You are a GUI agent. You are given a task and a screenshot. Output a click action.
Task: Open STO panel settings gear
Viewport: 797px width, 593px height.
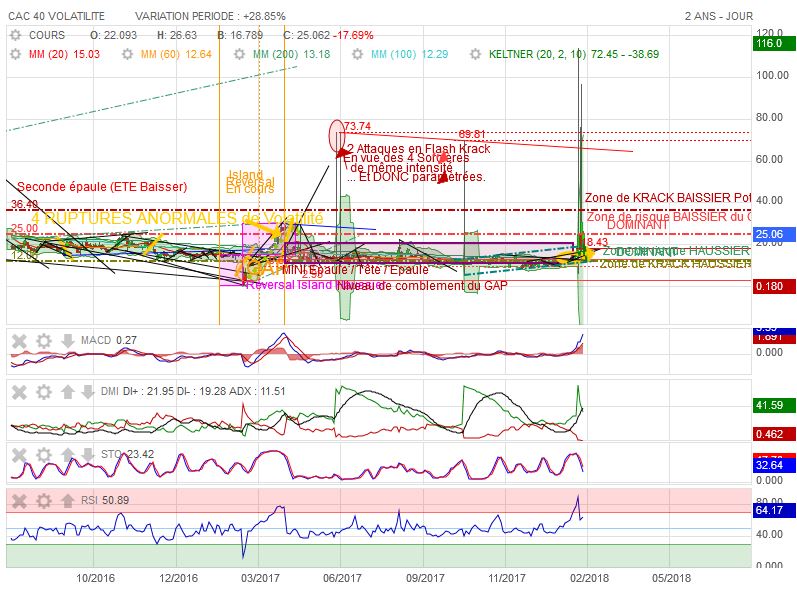point(44,454)
